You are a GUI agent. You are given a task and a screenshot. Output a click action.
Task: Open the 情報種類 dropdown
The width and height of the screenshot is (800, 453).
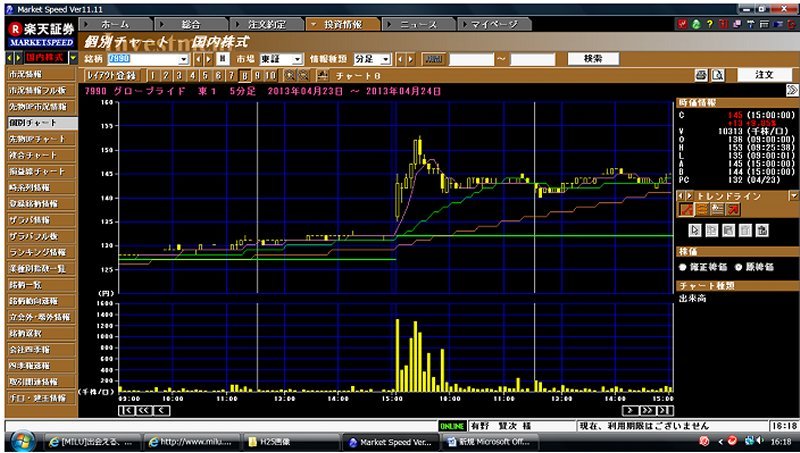(x=386, y=59)
